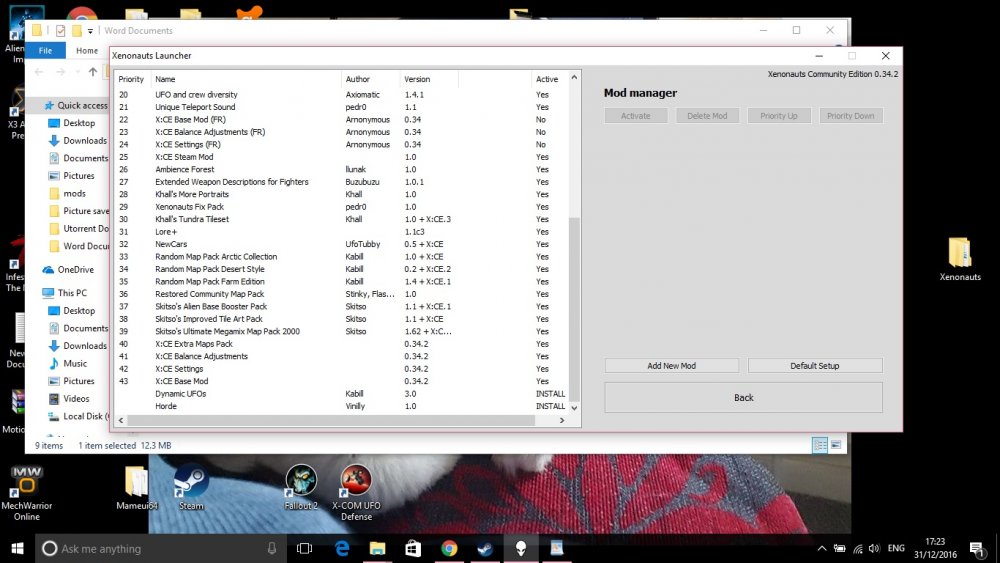Open Task View in the taskbar
The height and width of the screenshot is (563, 1000).
(x=304, y=548)
